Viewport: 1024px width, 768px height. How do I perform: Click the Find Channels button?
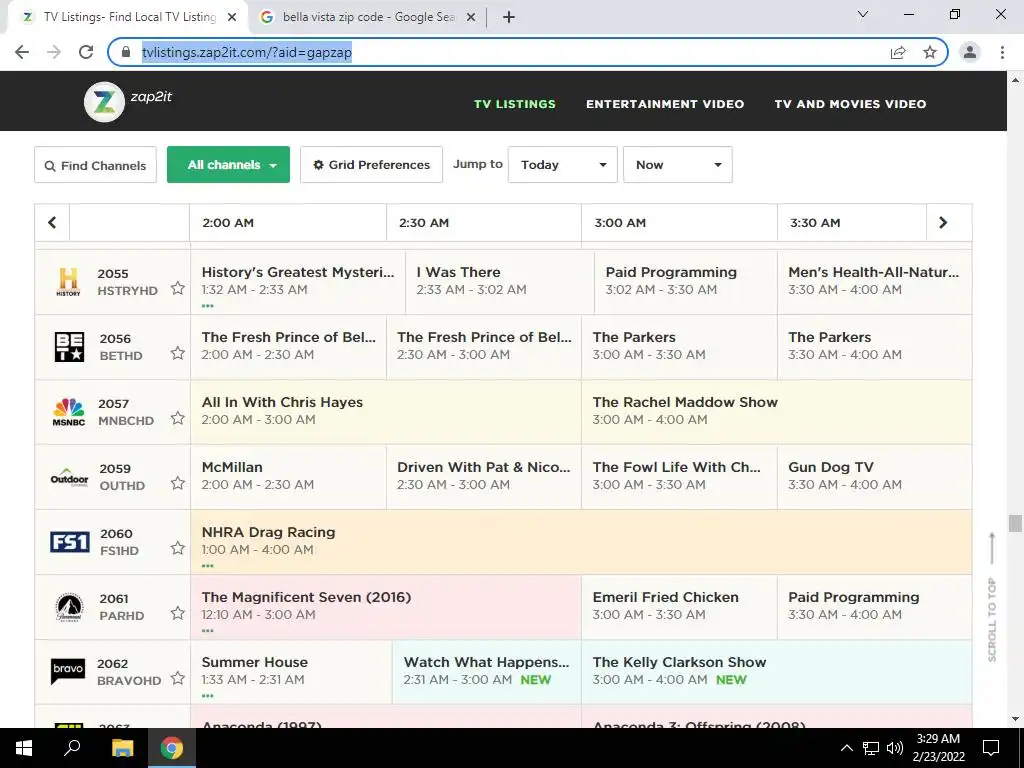pyautogui.click(x=95, y=165)
